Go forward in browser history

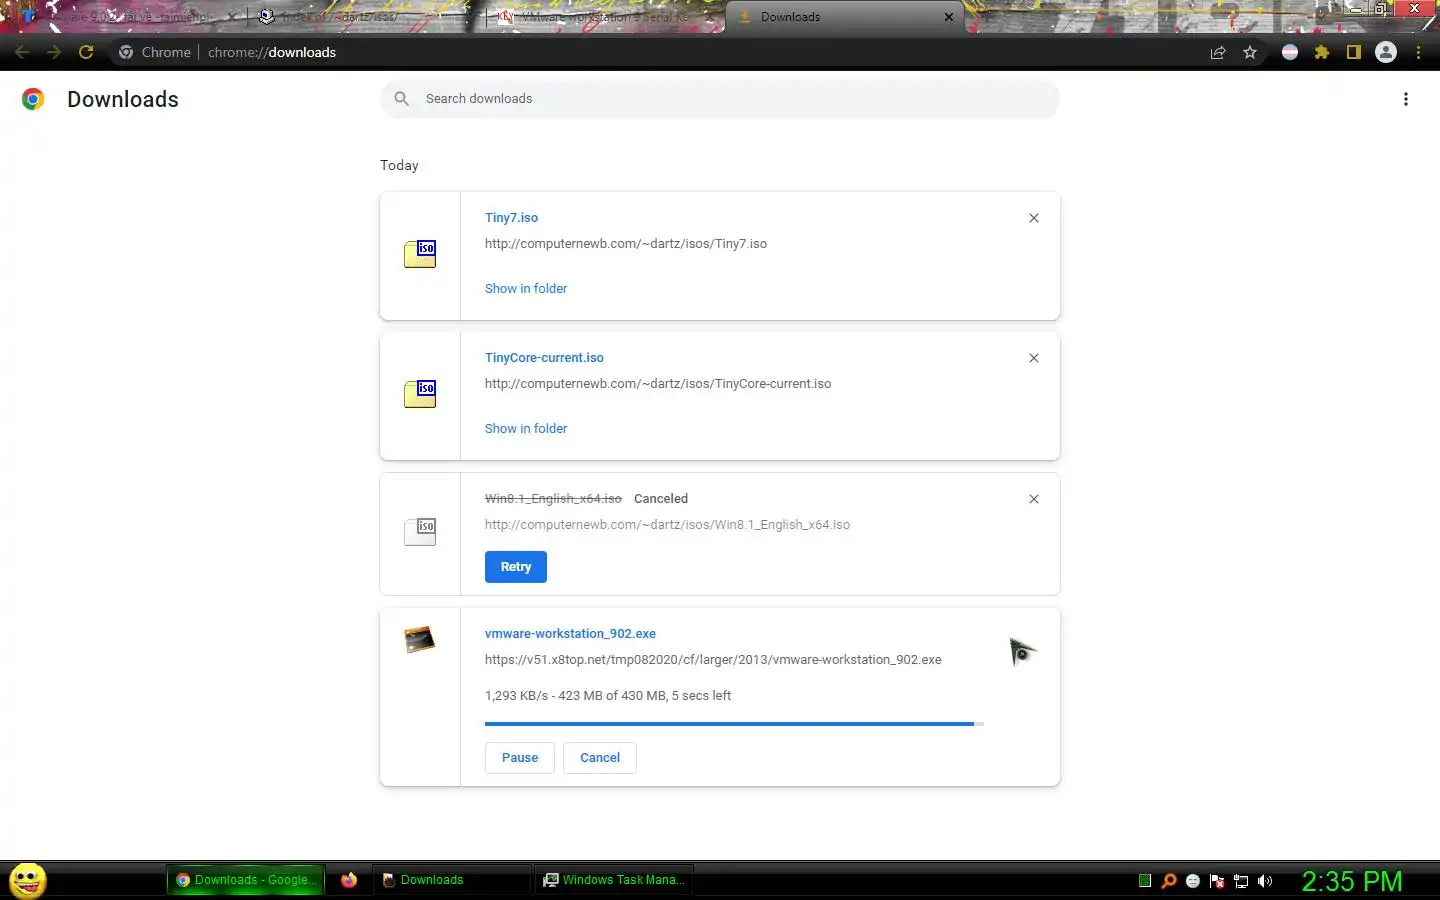(x=54, y=52)
